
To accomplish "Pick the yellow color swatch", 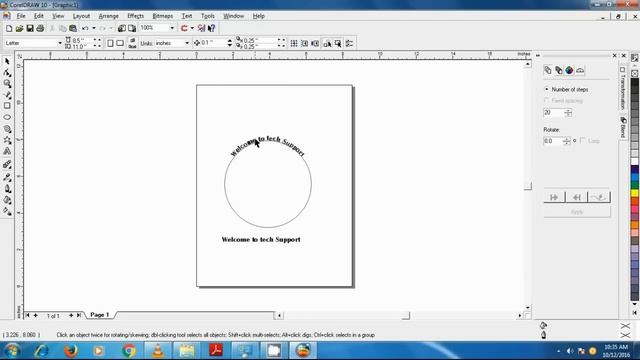I will [635, 192].
